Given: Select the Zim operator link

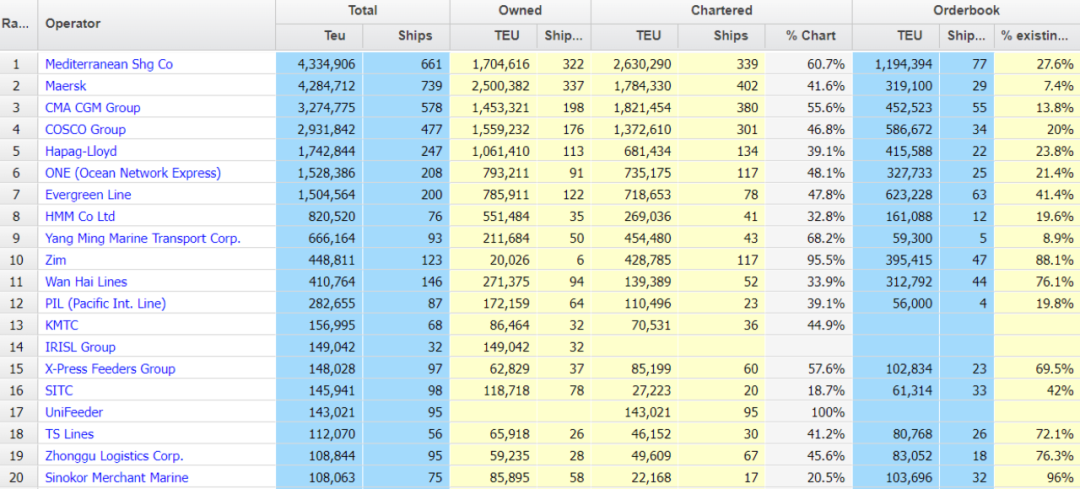Looking at the screenshot, I should click(x=56, y=260).
